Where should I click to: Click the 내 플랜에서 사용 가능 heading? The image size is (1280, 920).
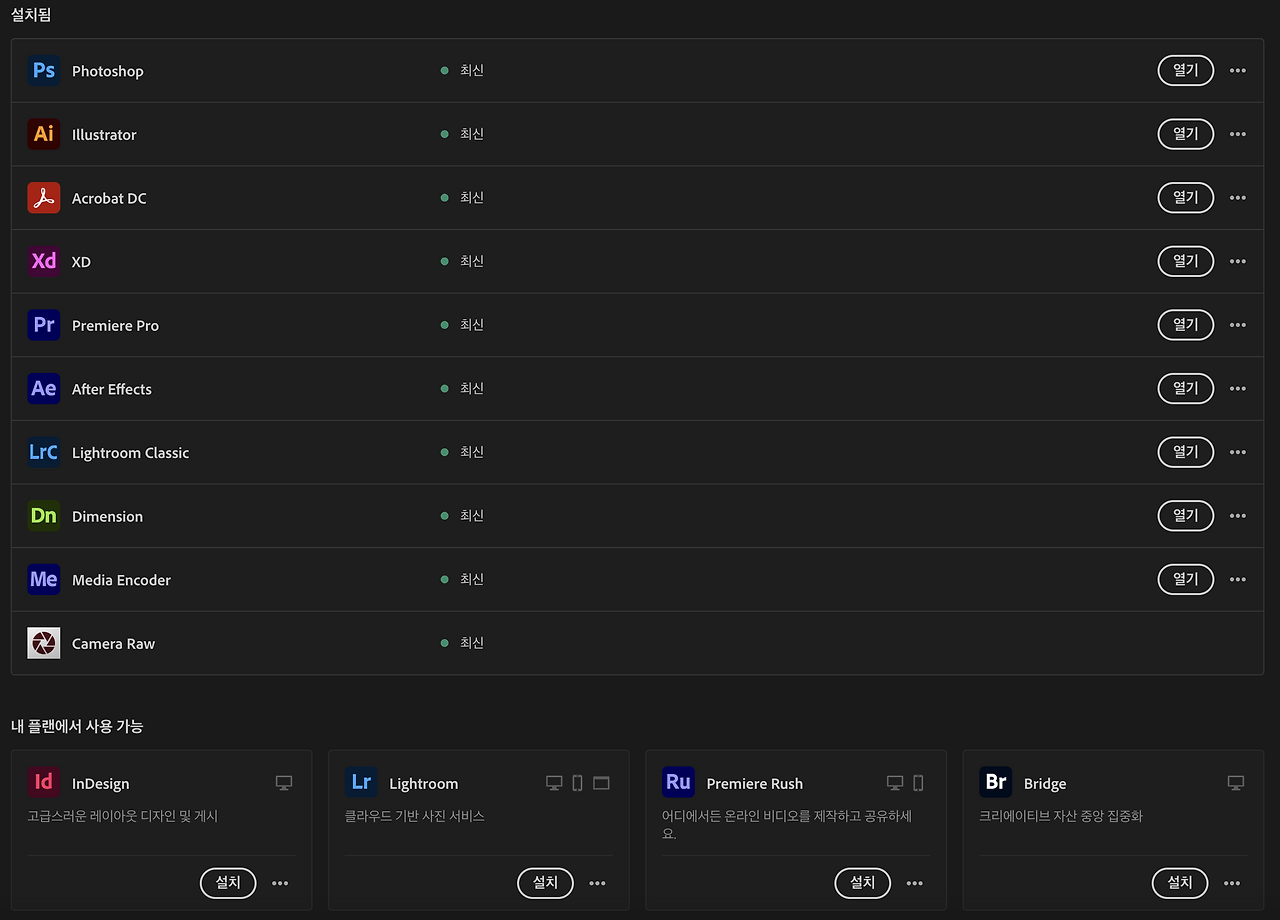pos(77,726)
